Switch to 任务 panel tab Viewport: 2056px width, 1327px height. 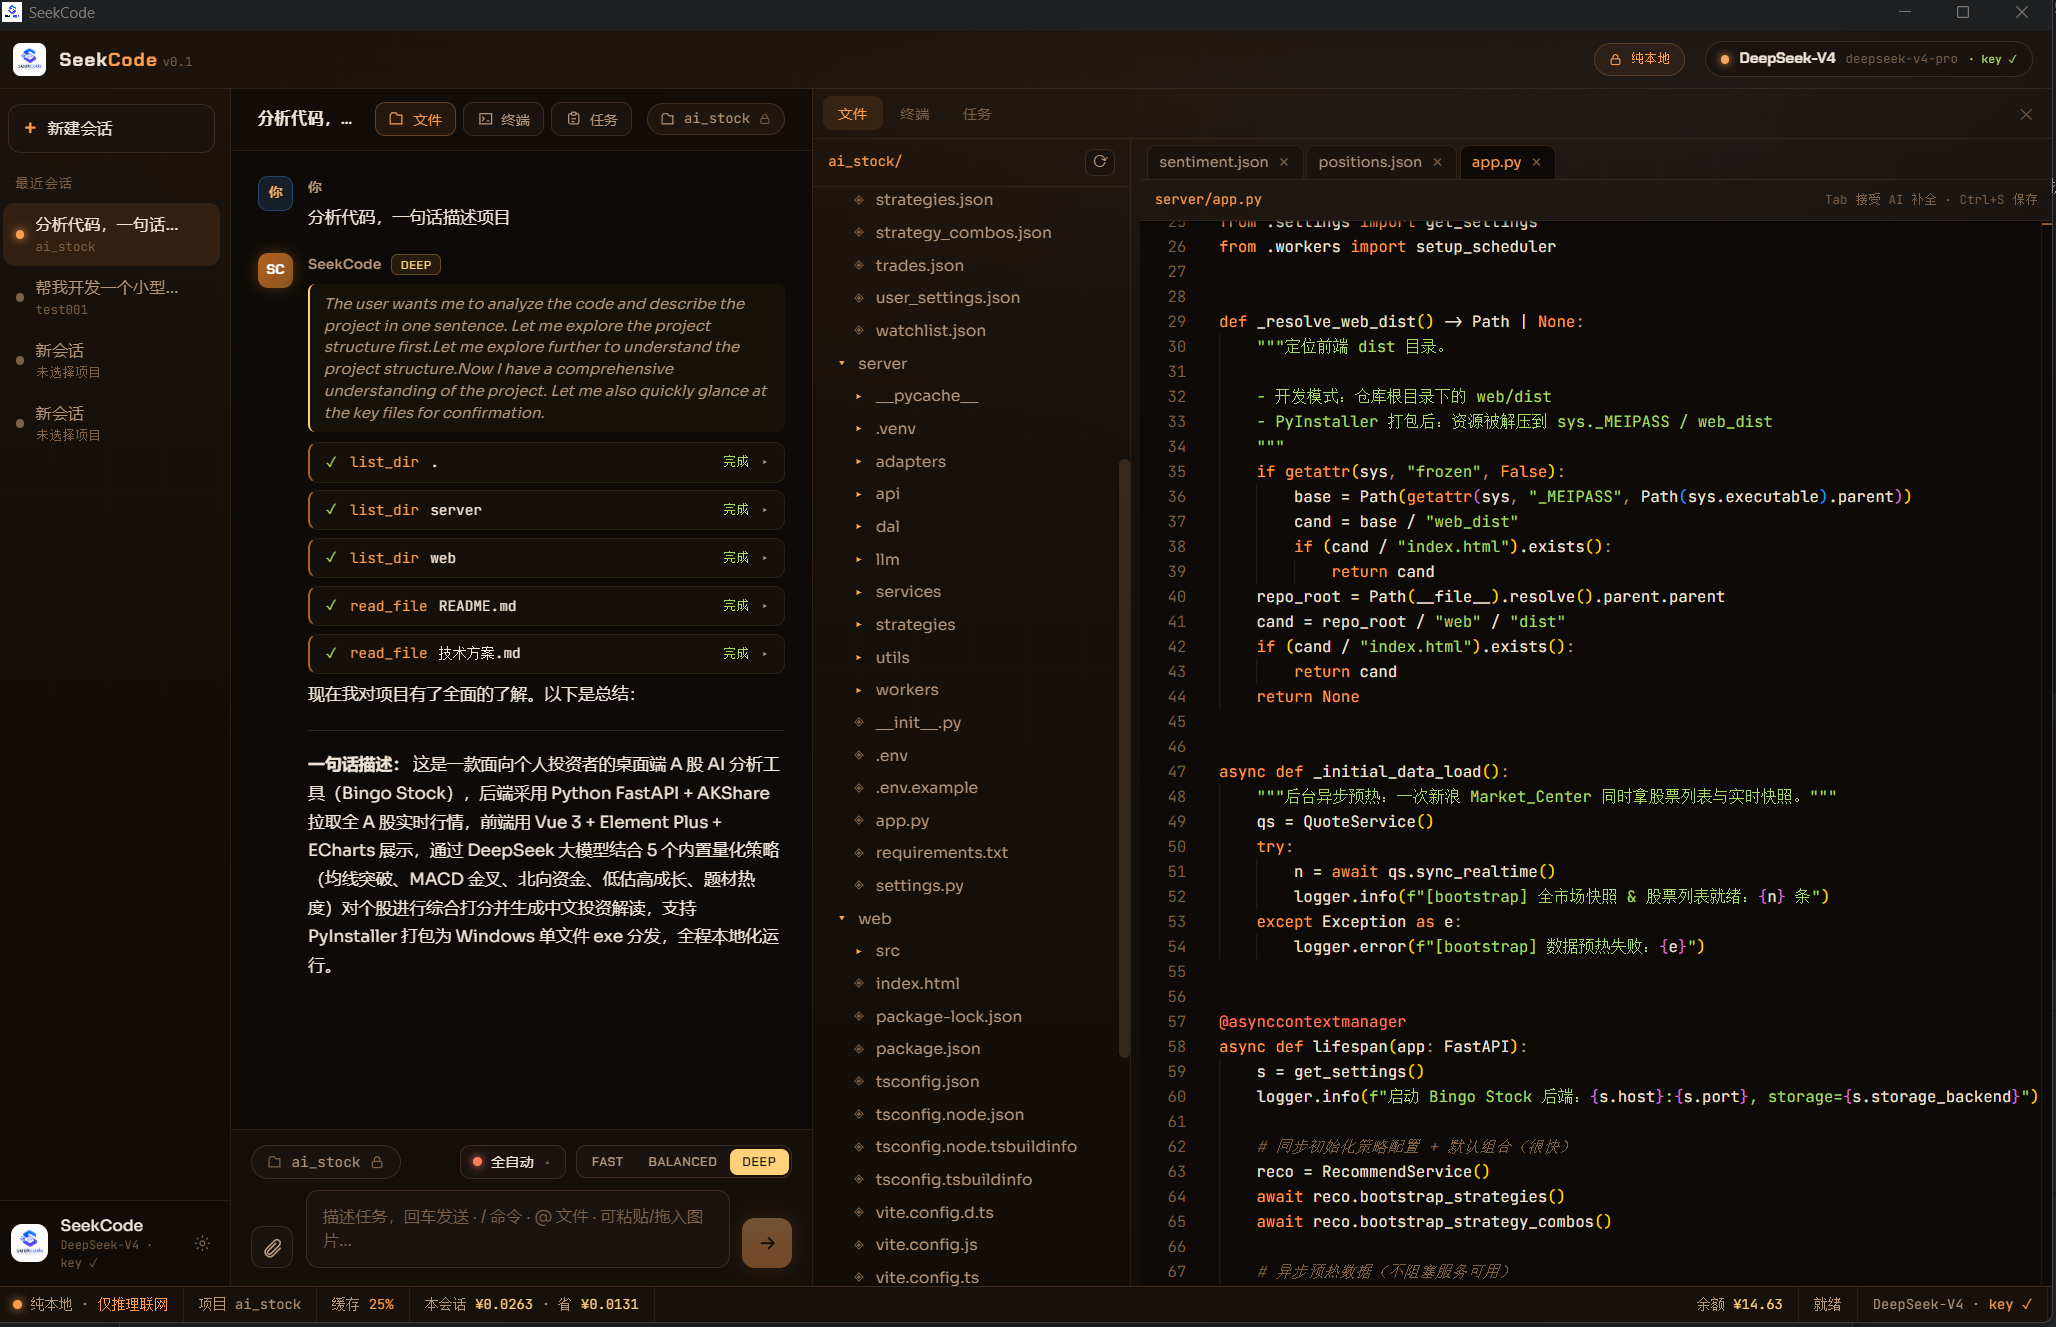click(x=977, y=114)
